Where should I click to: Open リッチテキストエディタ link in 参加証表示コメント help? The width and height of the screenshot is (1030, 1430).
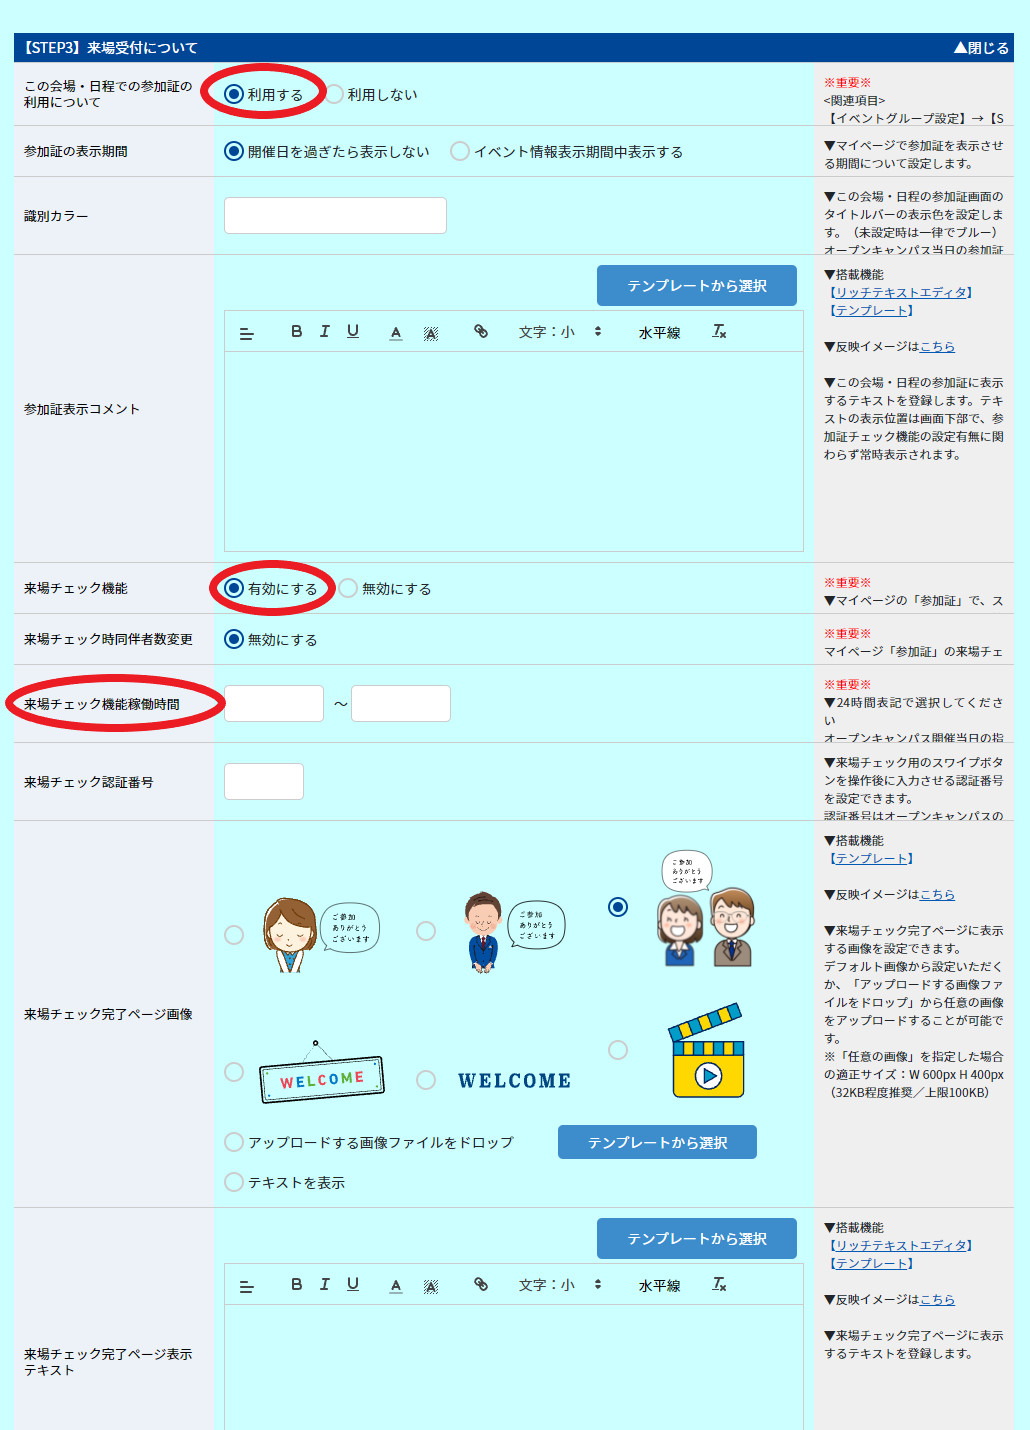point(902,293)
